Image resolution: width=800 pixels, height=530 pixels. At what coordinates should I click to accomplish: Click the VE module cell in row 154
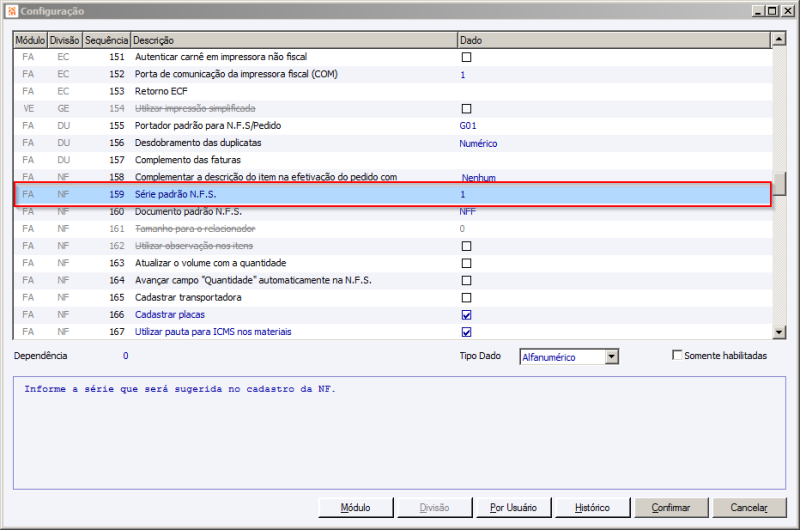coord(29,109)
